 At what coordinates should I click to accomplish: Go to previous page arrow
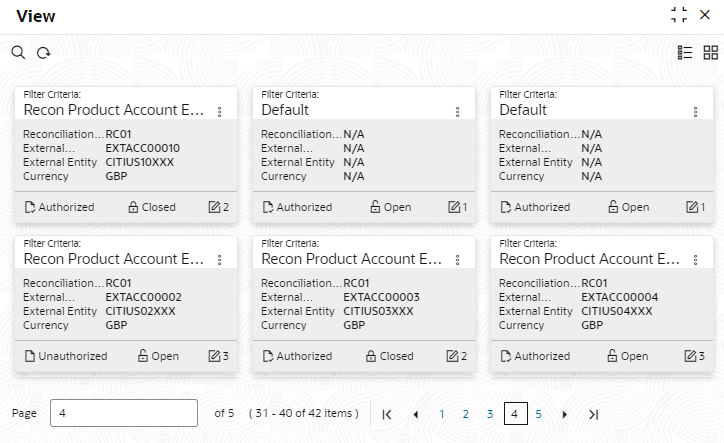click(416, 414)
